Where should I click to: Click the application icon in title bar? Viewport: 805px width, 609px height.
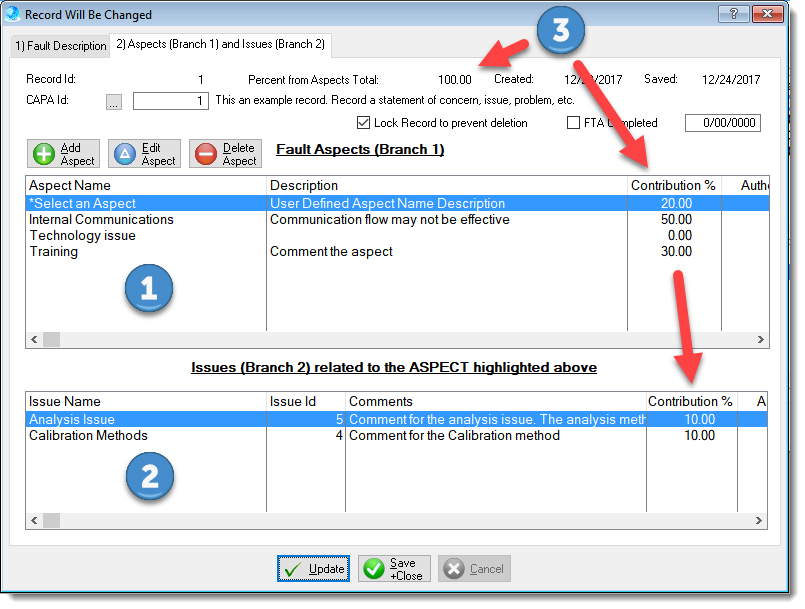pyautogui.click(x=14, y=13)
